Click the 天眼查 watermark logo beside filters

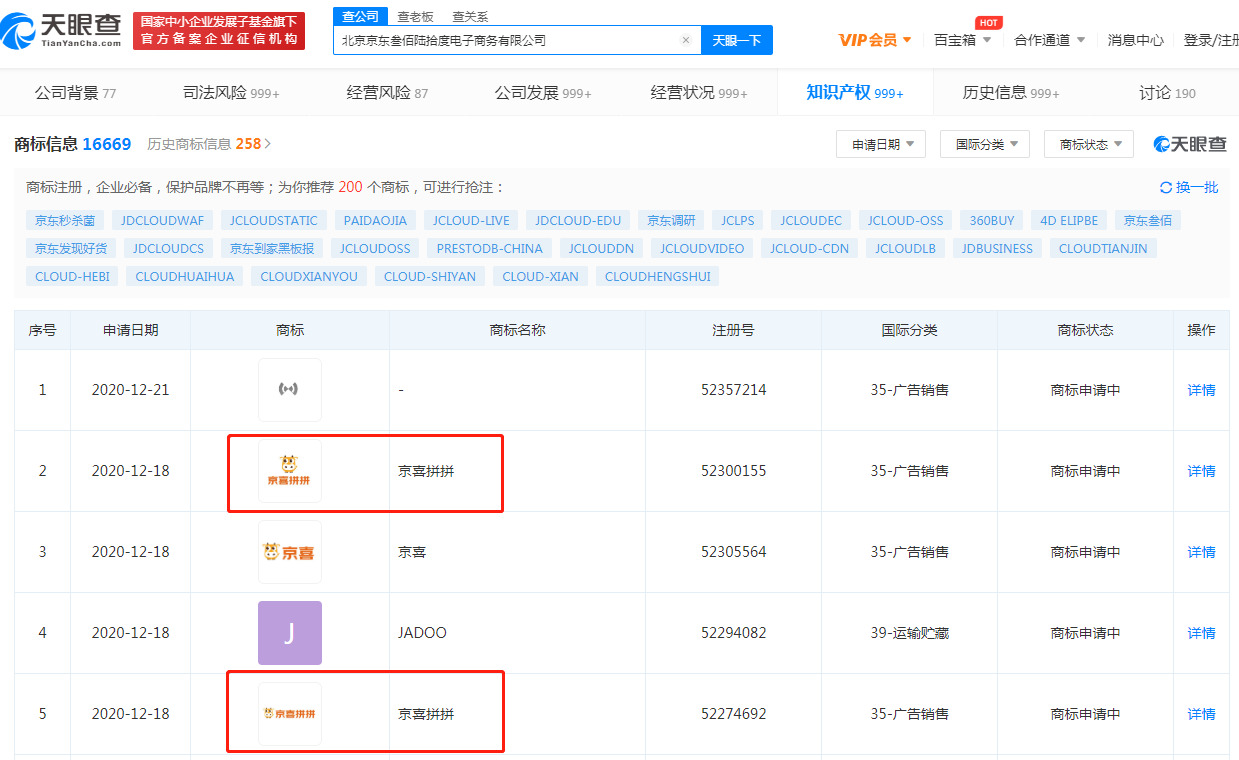1190,144
